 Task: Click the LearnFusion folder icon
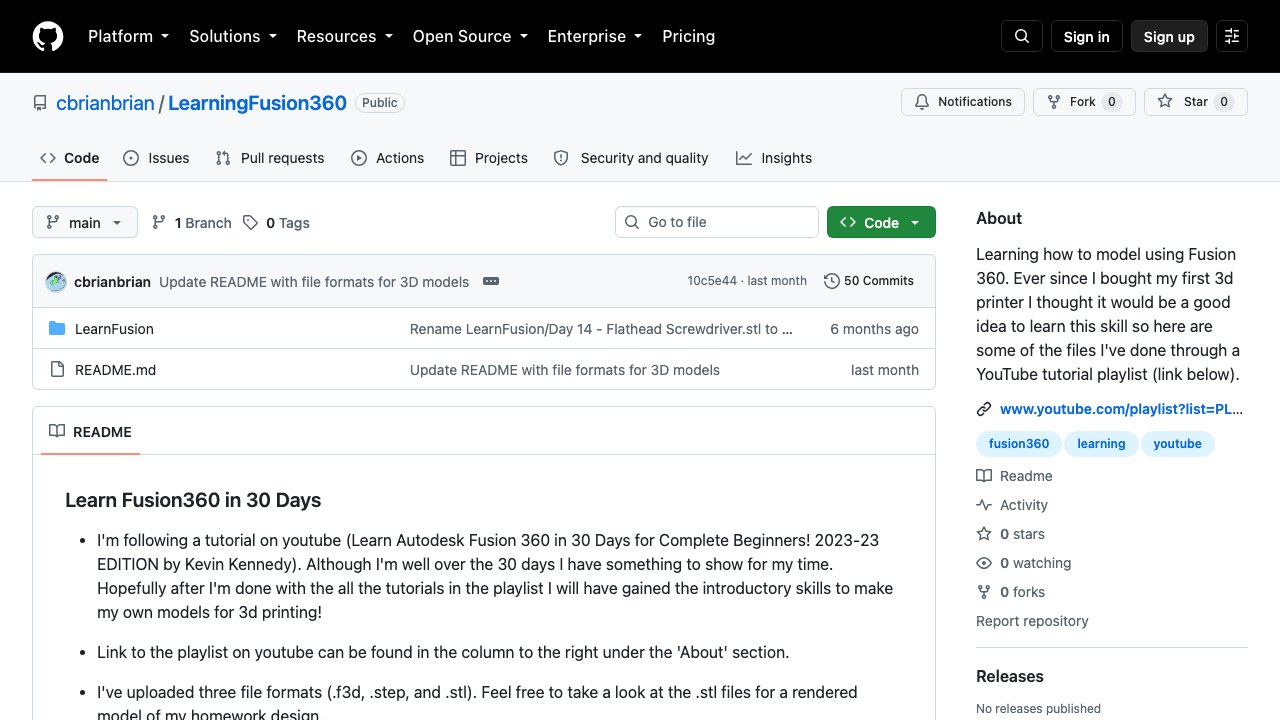tap(57, 329)
